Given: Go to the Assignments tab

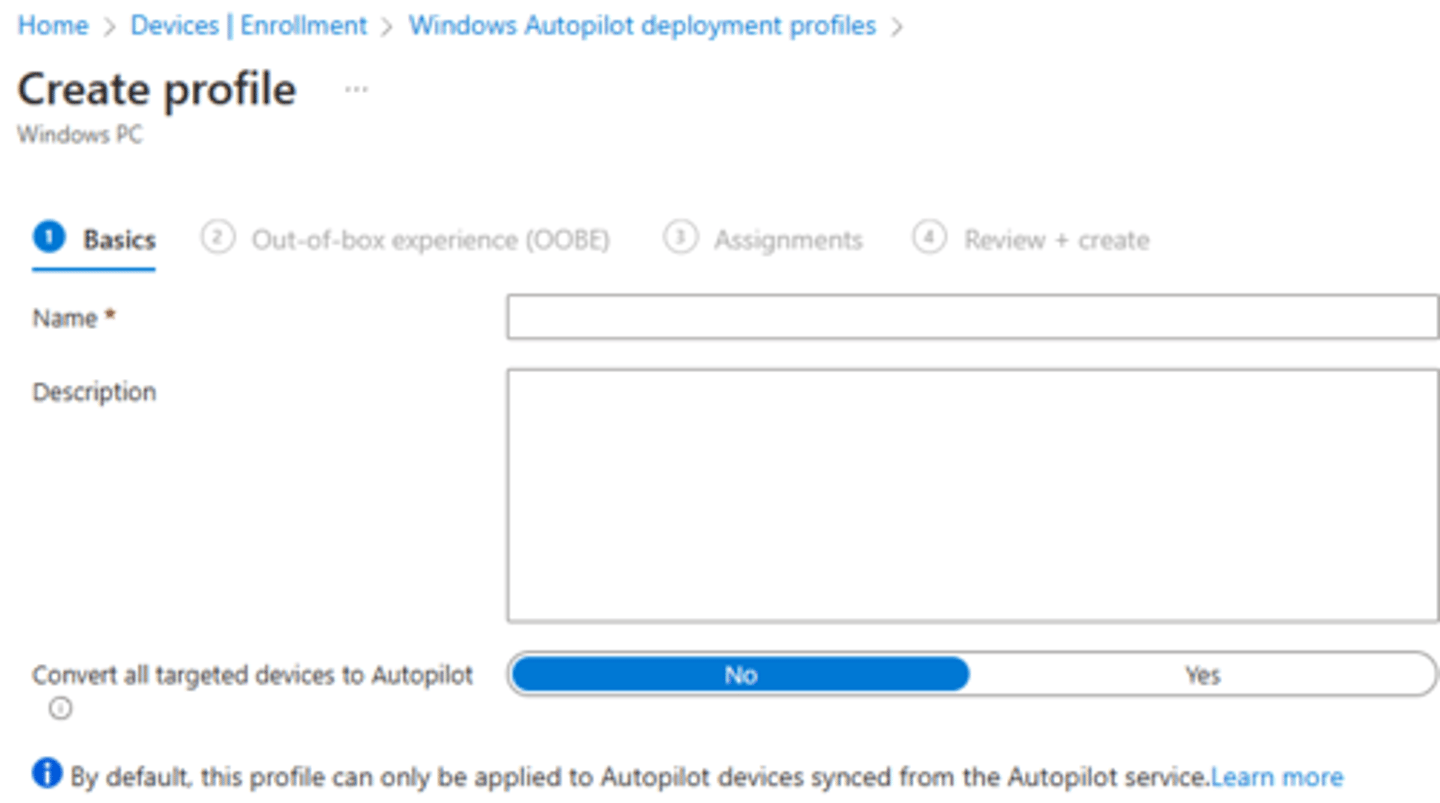Looking at the screenshot, I should (787, 240).
